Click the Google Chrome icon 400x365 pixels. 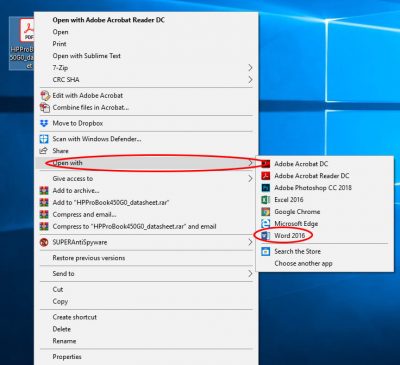[266, 212]
